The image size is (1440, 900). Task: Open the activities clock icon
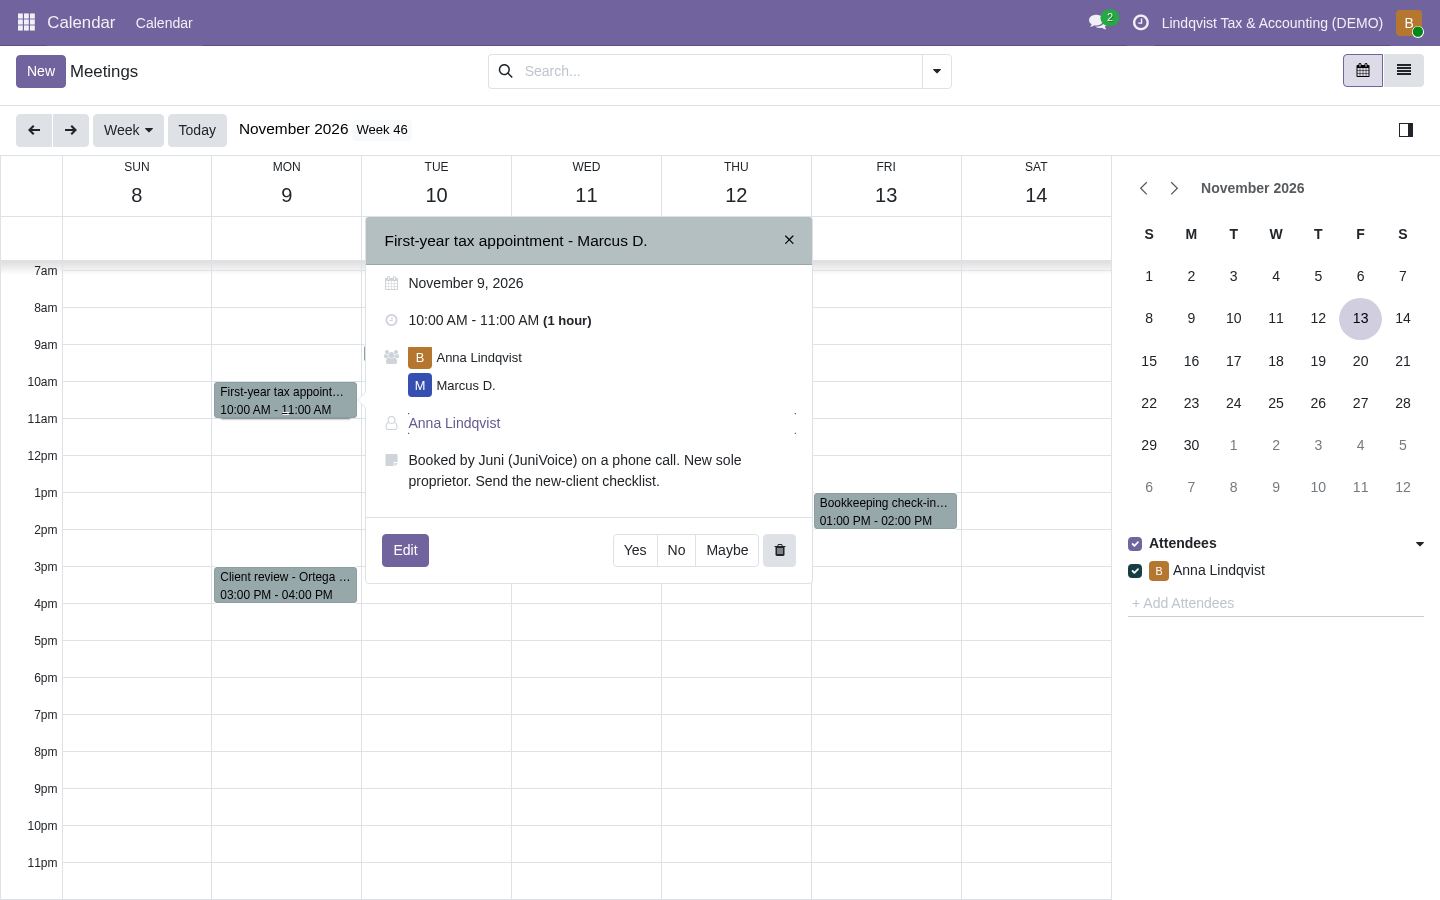[x=1140, y=22]
